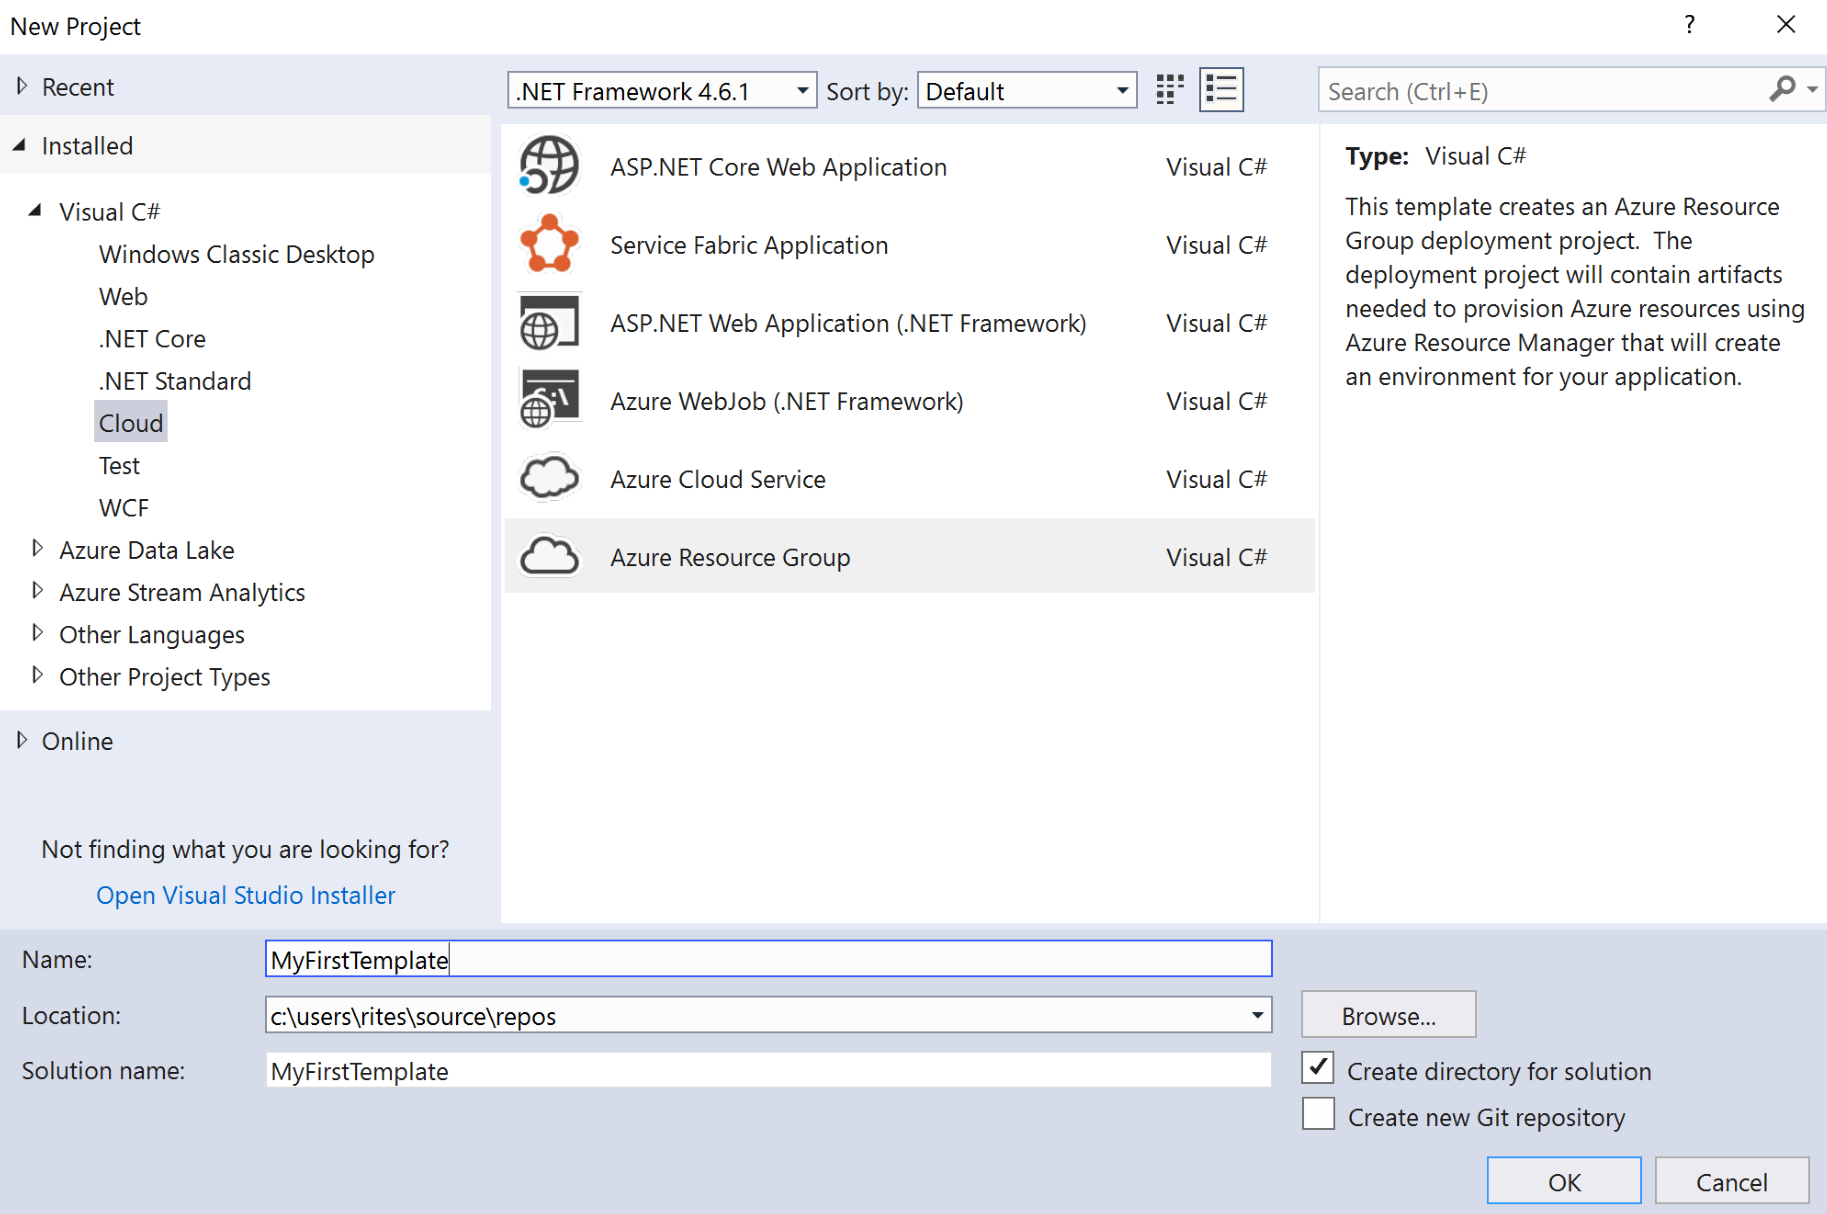Screen dimensions: 1827x1214
Task: Open the .NET Framework version dropdown
Action: click(x=662, y=91)
